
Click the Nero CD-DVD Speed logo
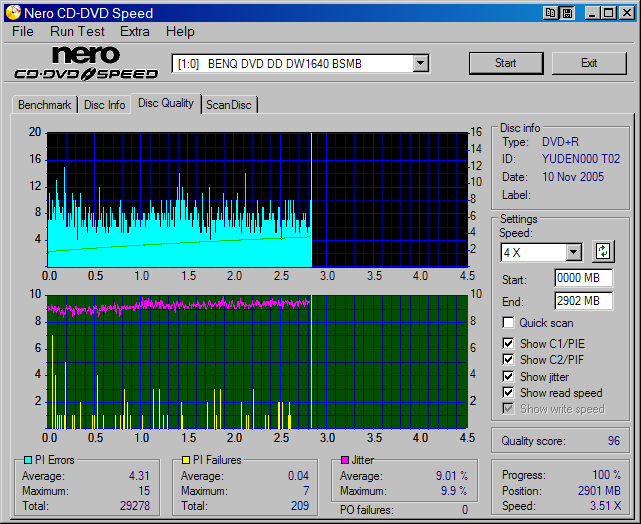86,63
